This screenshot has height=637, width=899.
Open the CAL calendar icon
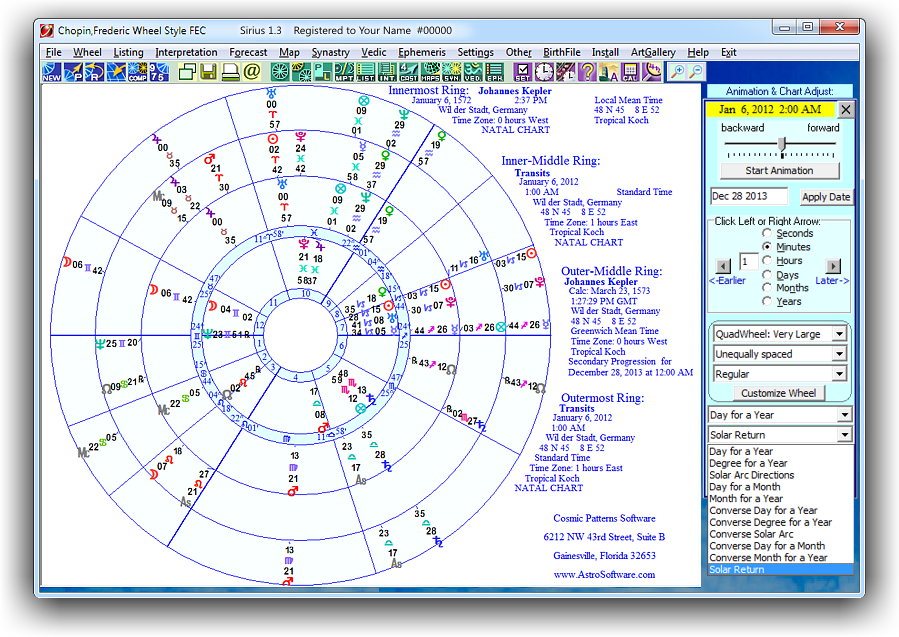630,72
